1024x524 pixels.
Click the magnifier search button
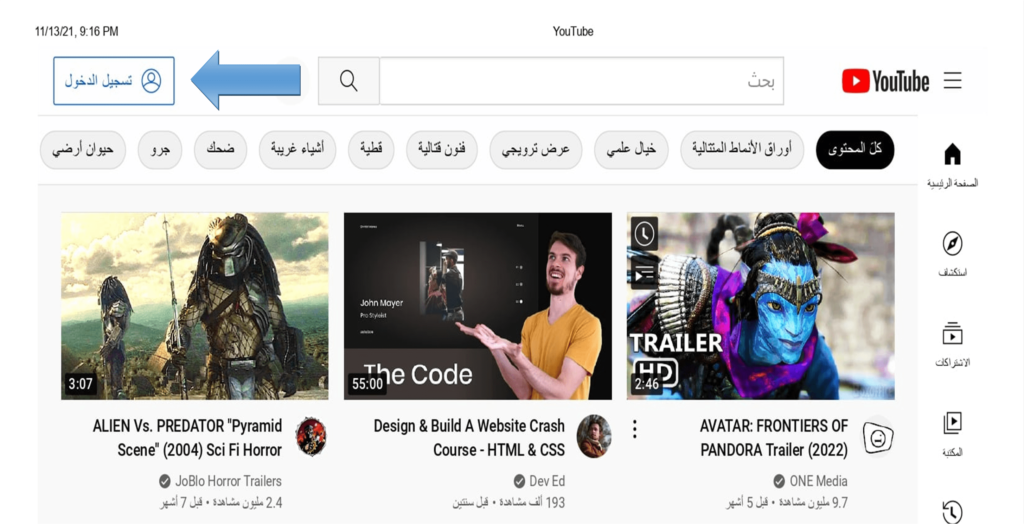coord(349,81)
